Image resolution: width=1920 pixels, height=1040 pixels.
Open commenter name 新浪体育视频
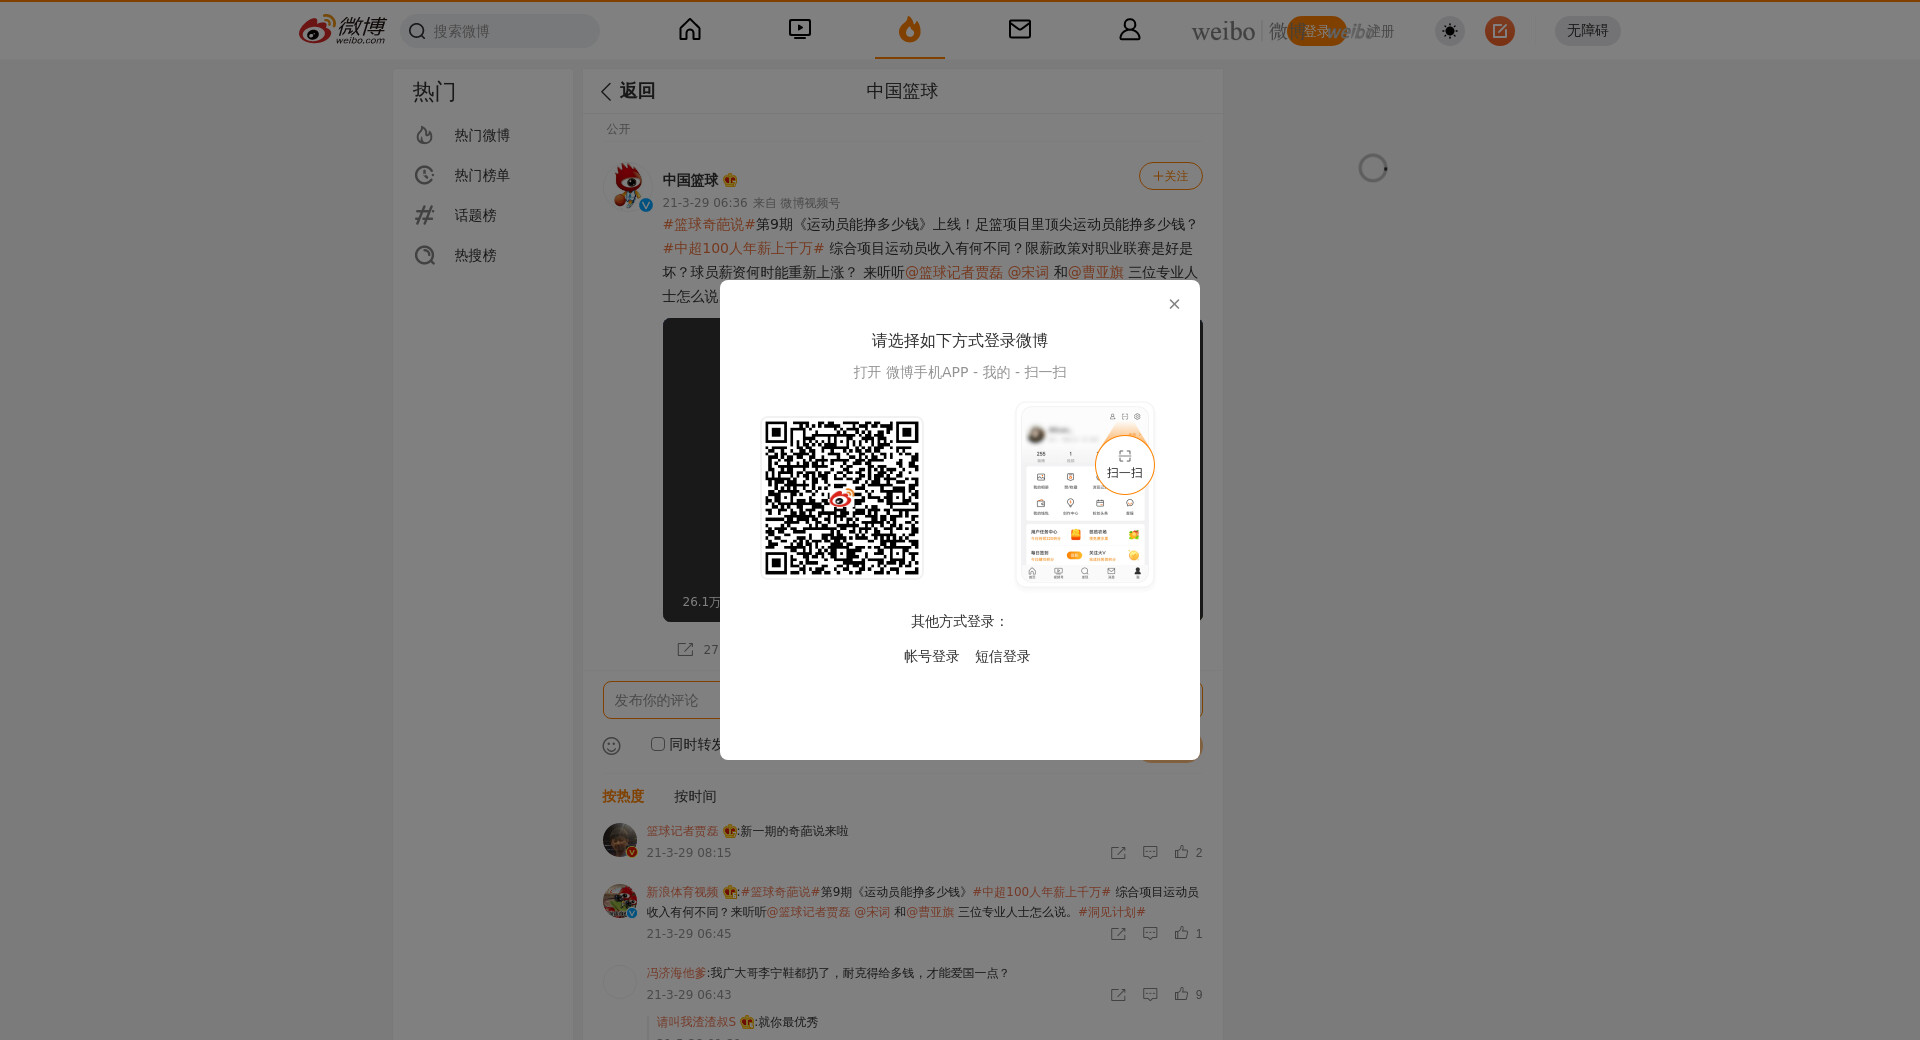coord(682,892)
